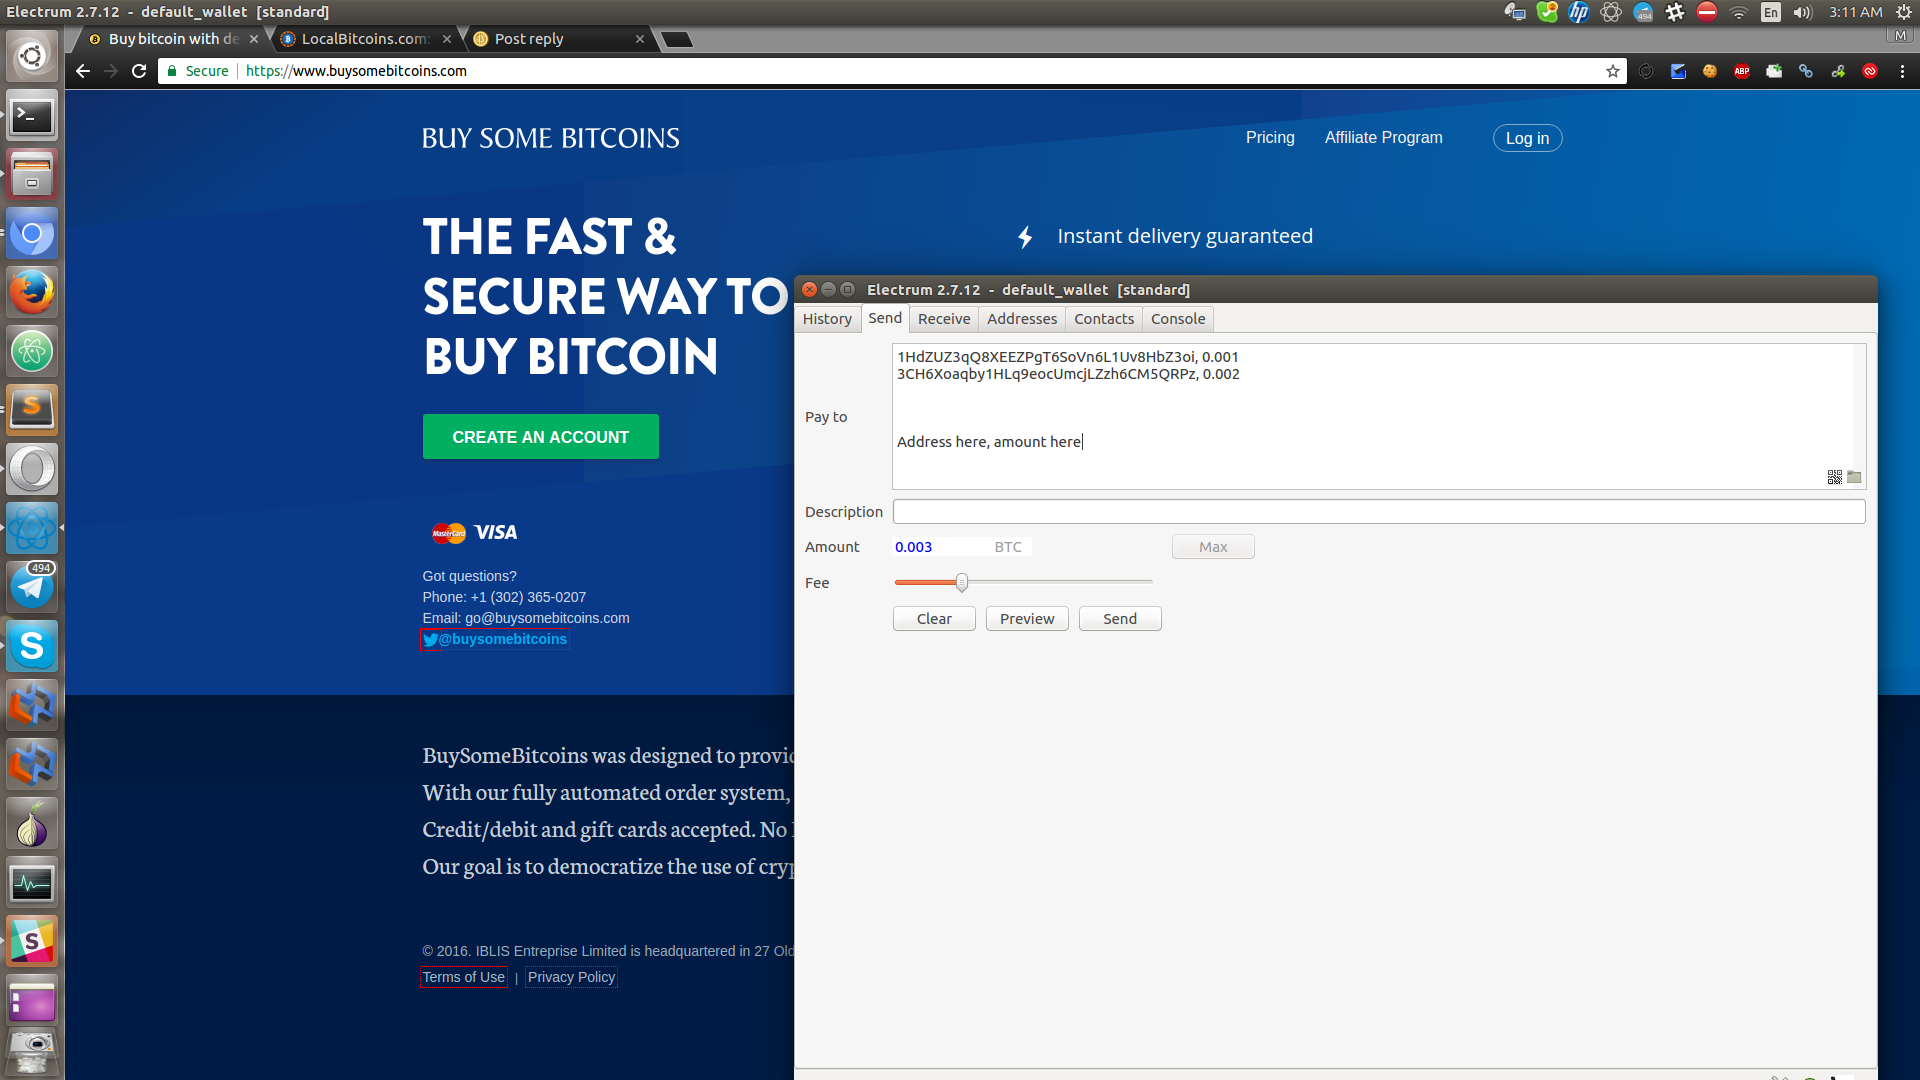The image size is (1920, 1080).
Task: Open Telegram from the dock
Action: [x=32, y=587]
